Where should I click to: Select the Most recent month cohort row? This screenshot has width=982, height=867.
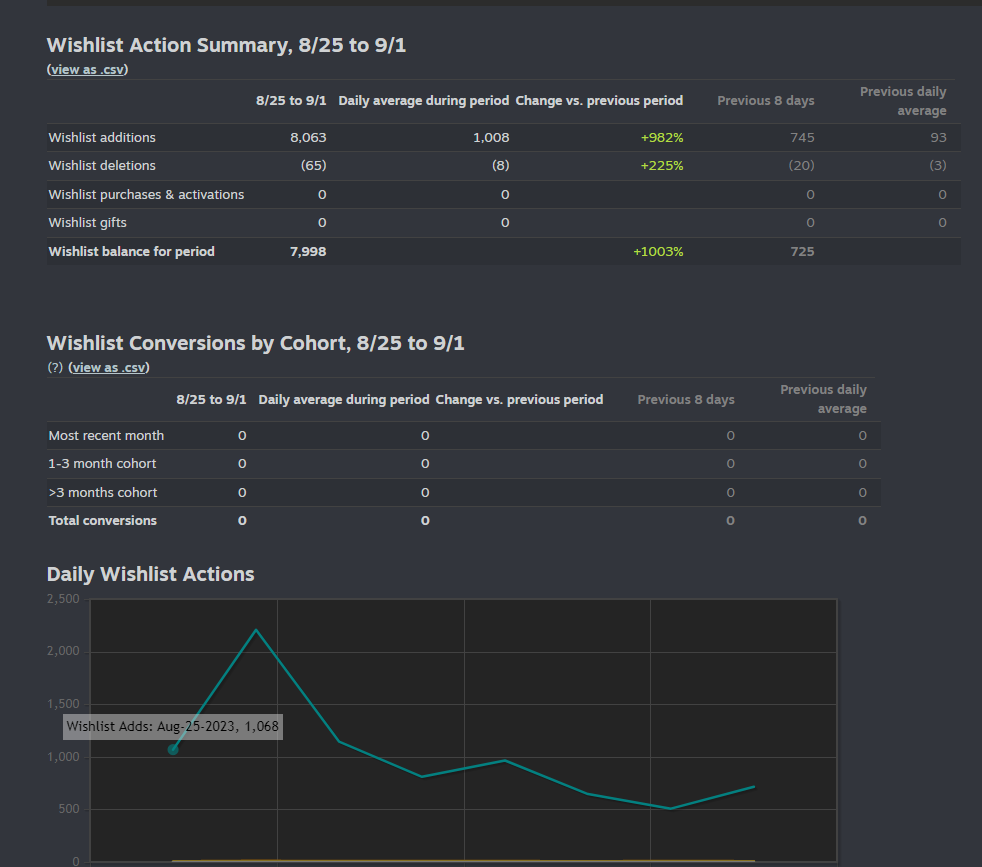104,435
